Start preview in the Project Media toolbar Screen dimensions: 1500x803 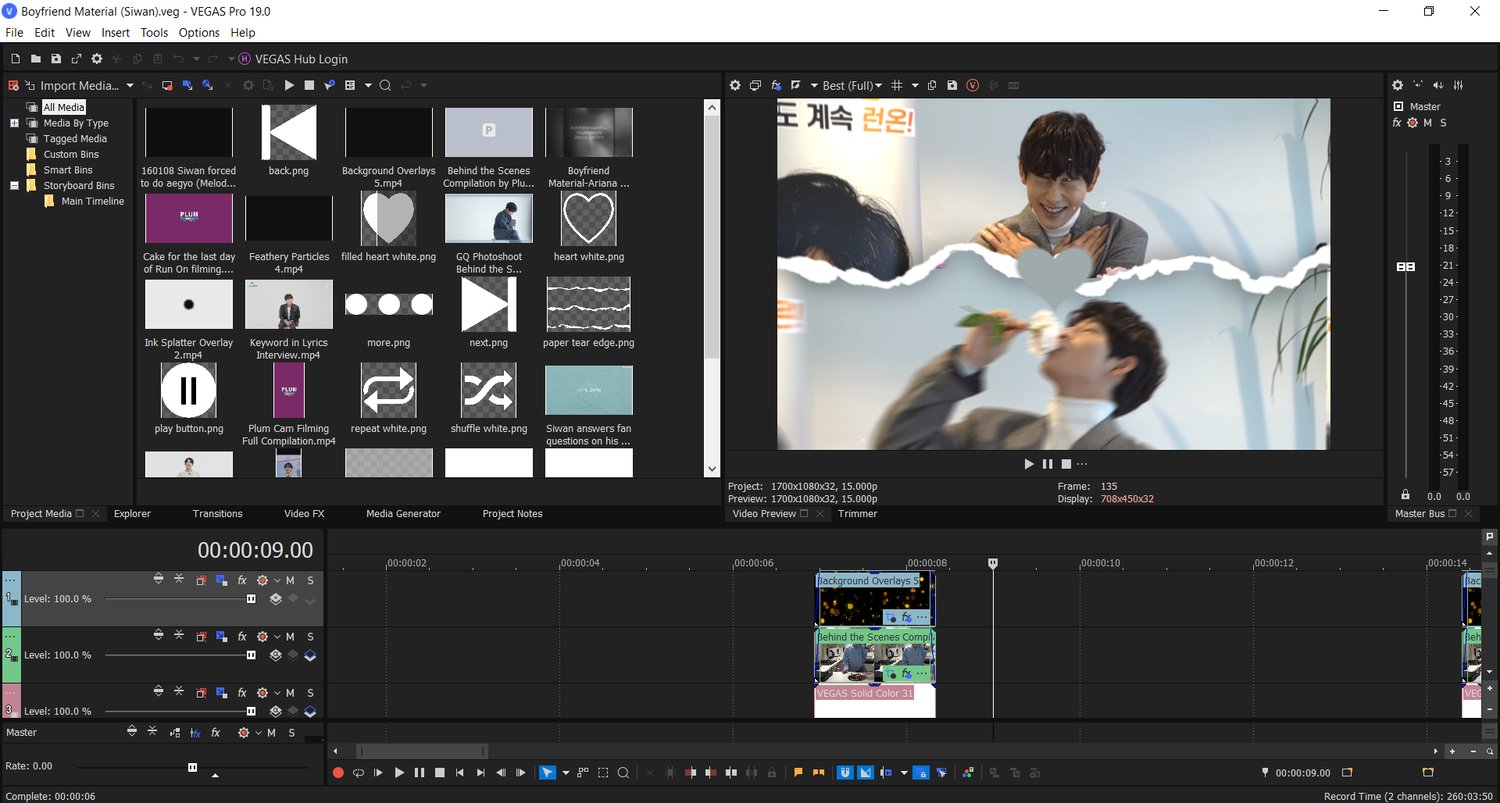[289, 85]
